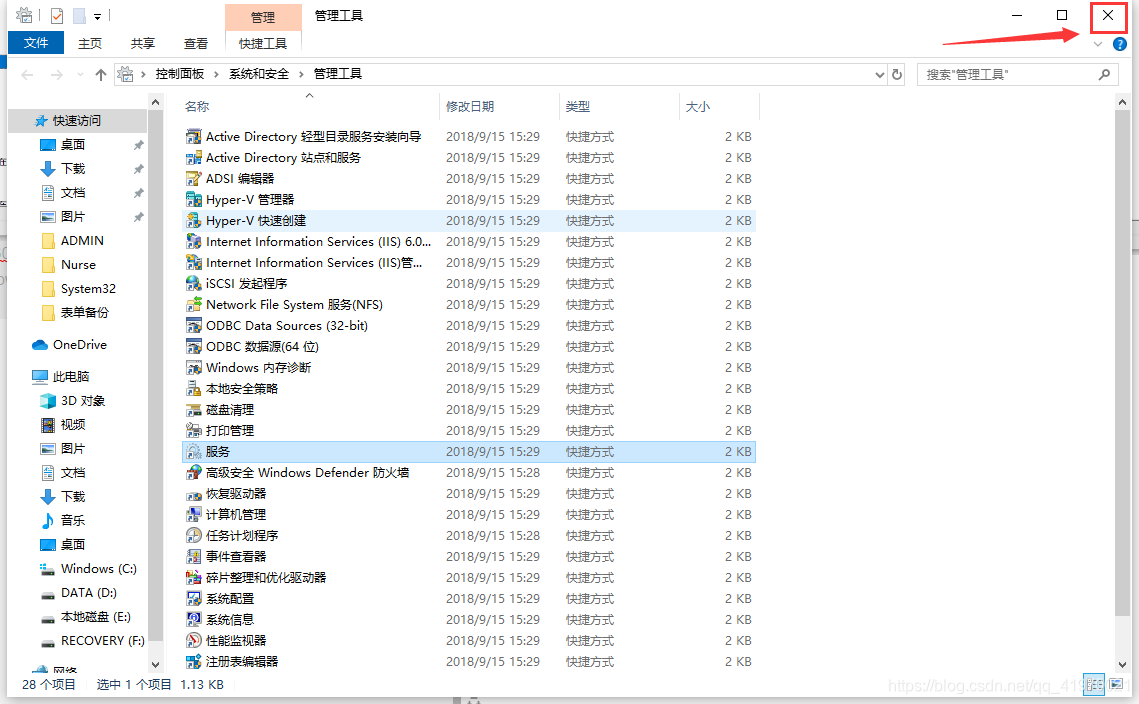Viewport: 1139px width, 704px height.
Task: Select the 本地安全策略 icon
Action: (193, 389)
